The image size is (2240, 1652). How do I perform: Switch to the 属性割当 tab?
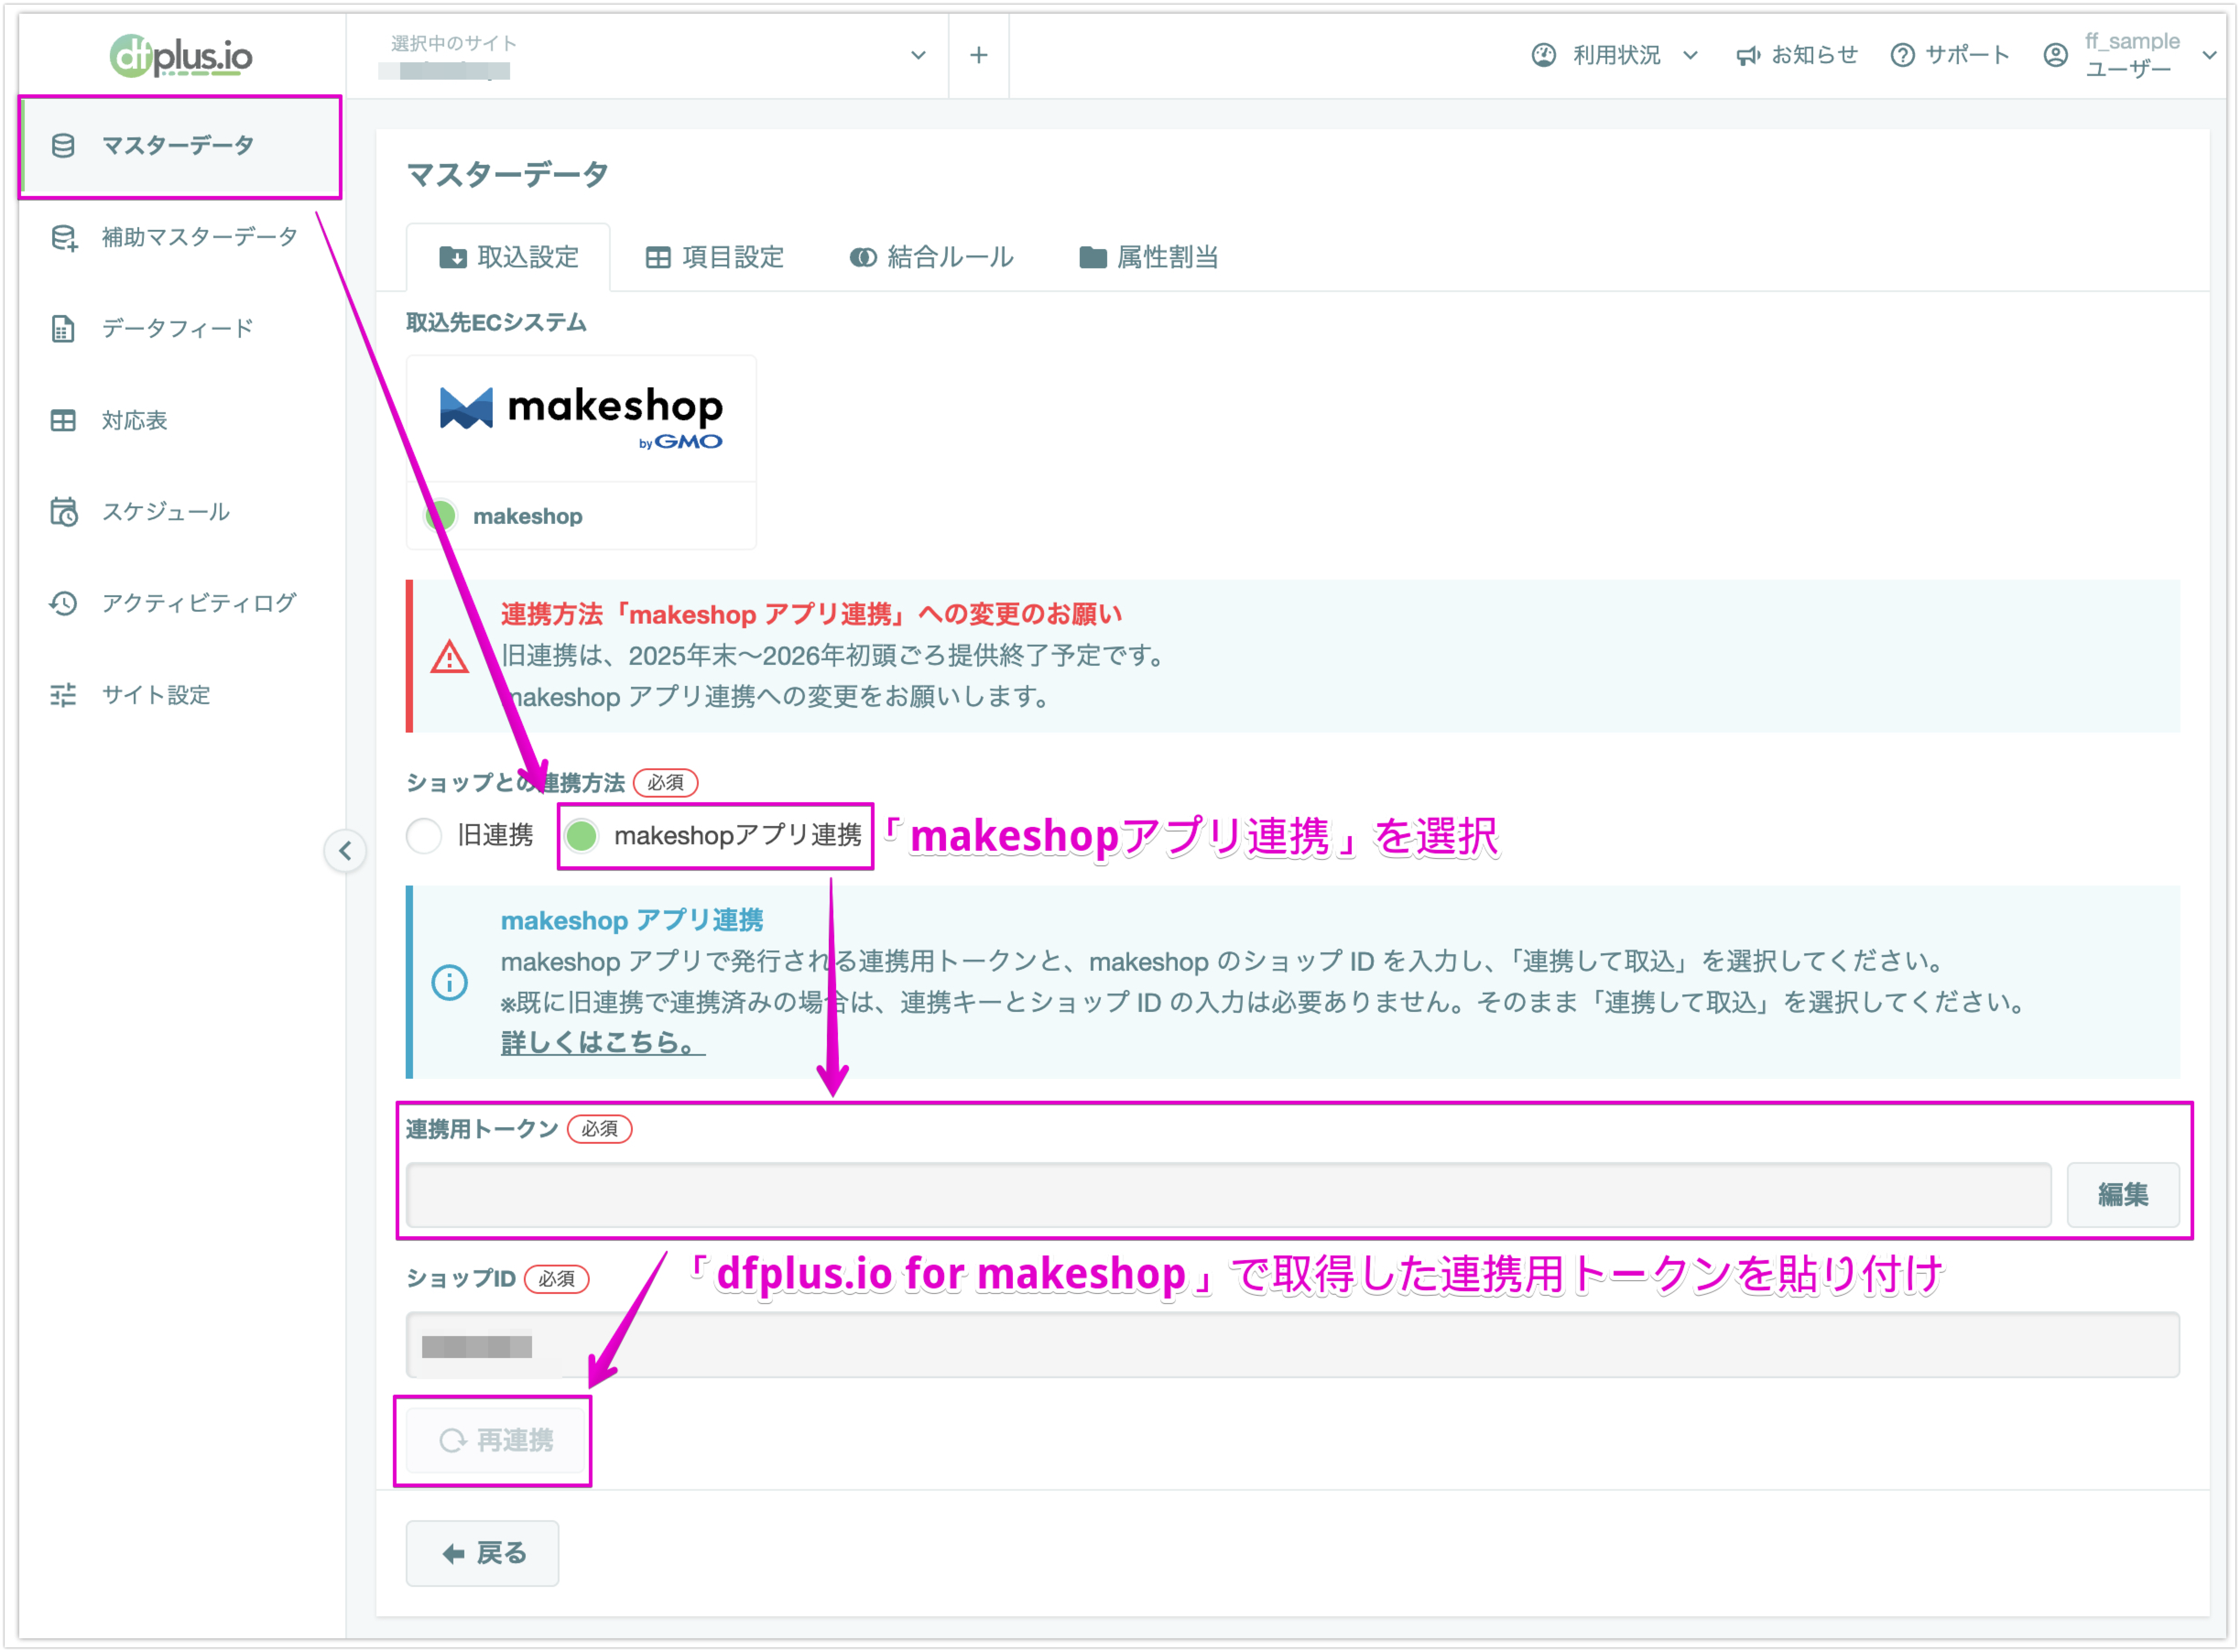1149,258
